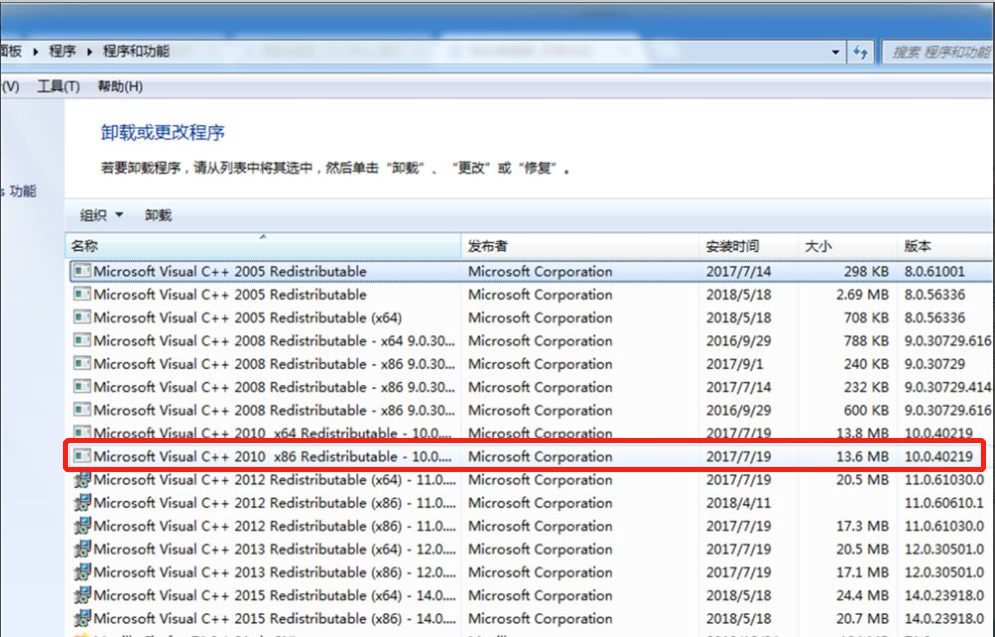This screenshot has height=637, width=995.
Task: Select Microsoft Visual C++ 2010 x86 Redistributable row
Action: tap(524, 456)
